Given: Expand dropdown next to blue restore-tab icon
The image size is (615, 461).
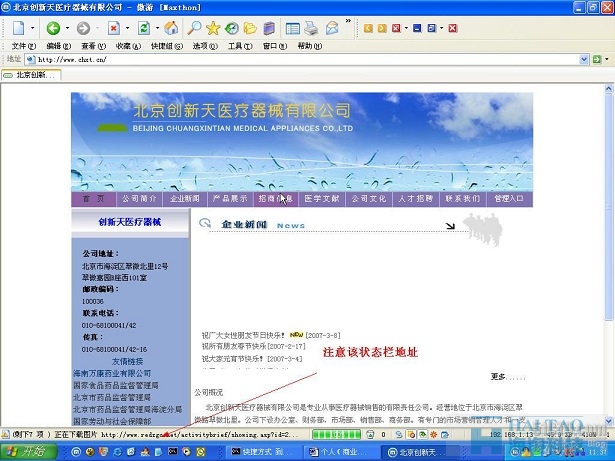Looking at the screenshot, I should (442, 28).
